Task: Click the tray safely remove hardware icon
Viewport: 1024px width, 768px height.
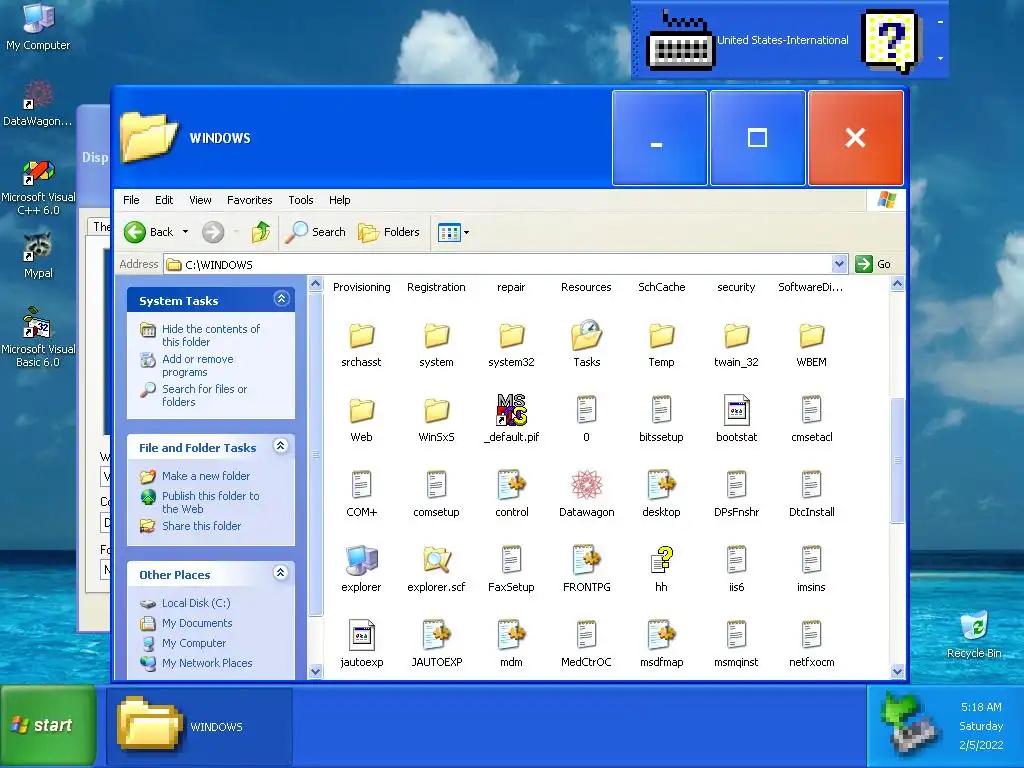Action: [x=910, y=726]
